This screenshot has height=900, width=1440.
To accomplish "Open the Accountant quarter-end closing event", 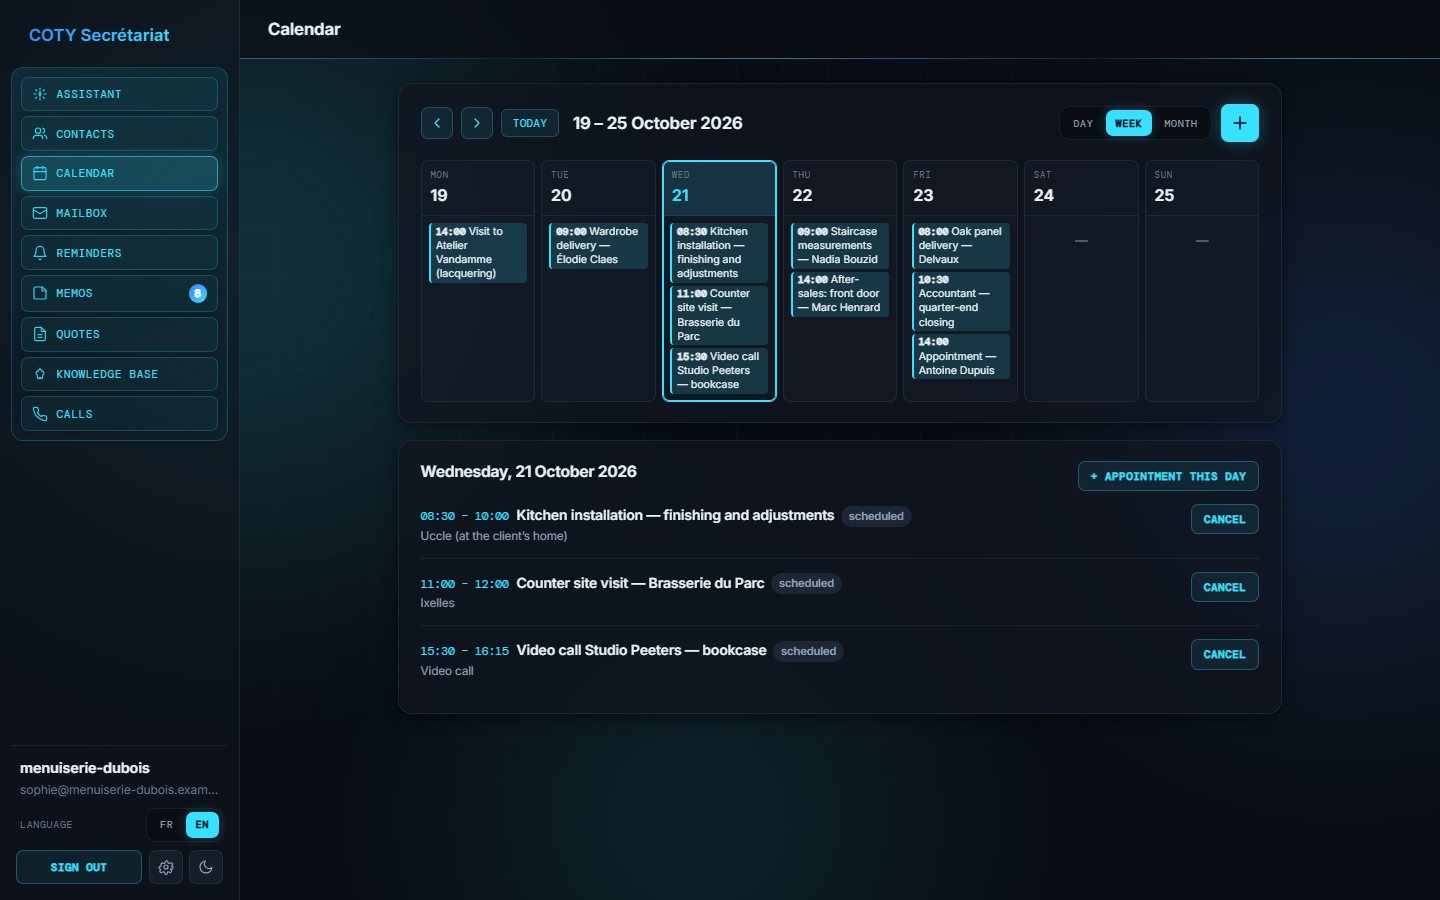I will (x=961, y=301).
